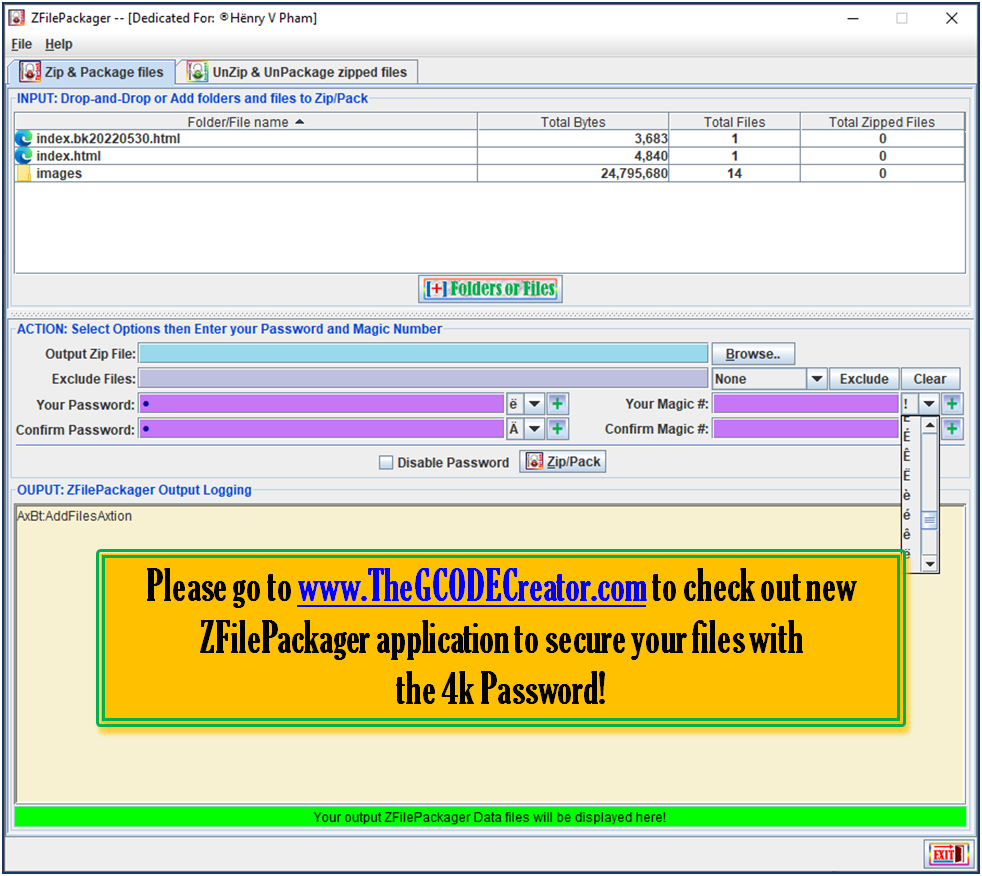Click into the Output Zip File field
Image resolution: width=982 pixels, height=876 pixels.
(423, 354)
